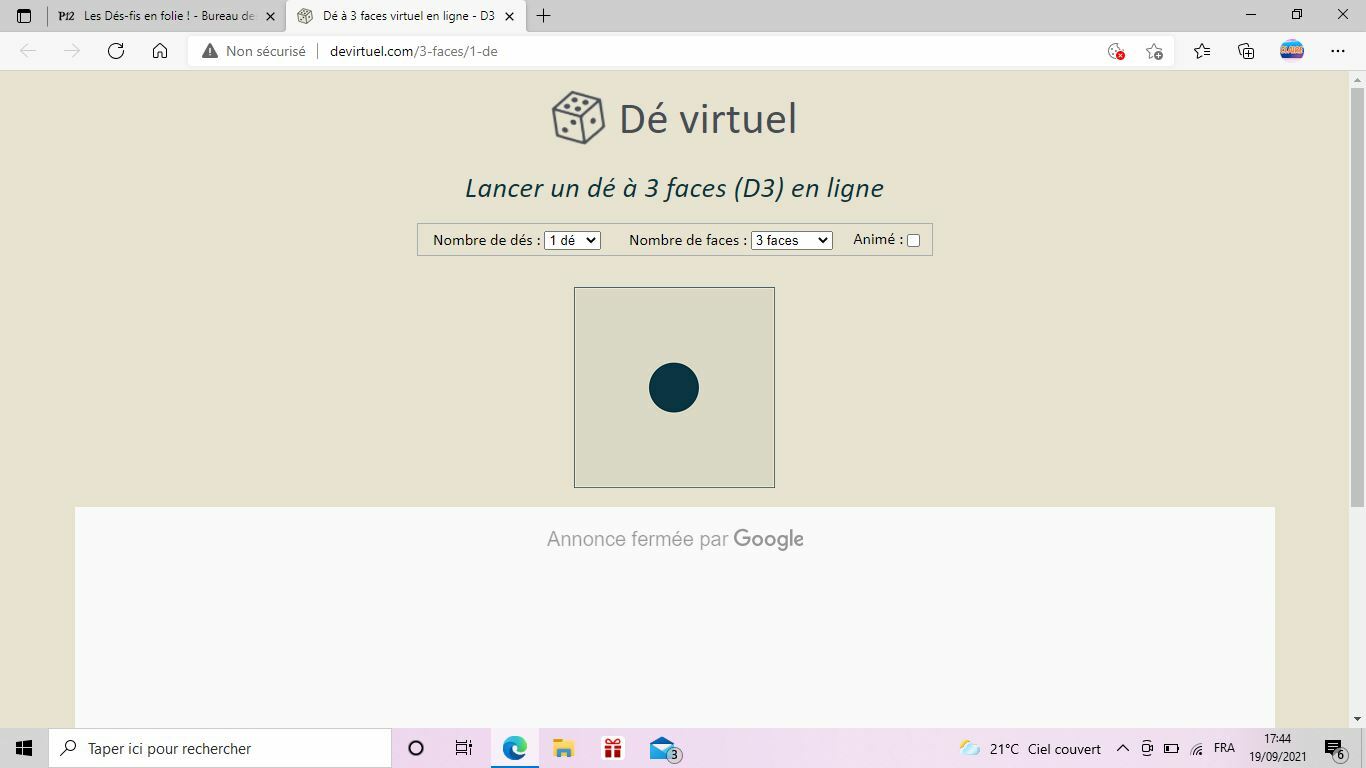Show the Non sécurisé site information
This screenshot has width=1366, height=768.
tap(254, 51)
